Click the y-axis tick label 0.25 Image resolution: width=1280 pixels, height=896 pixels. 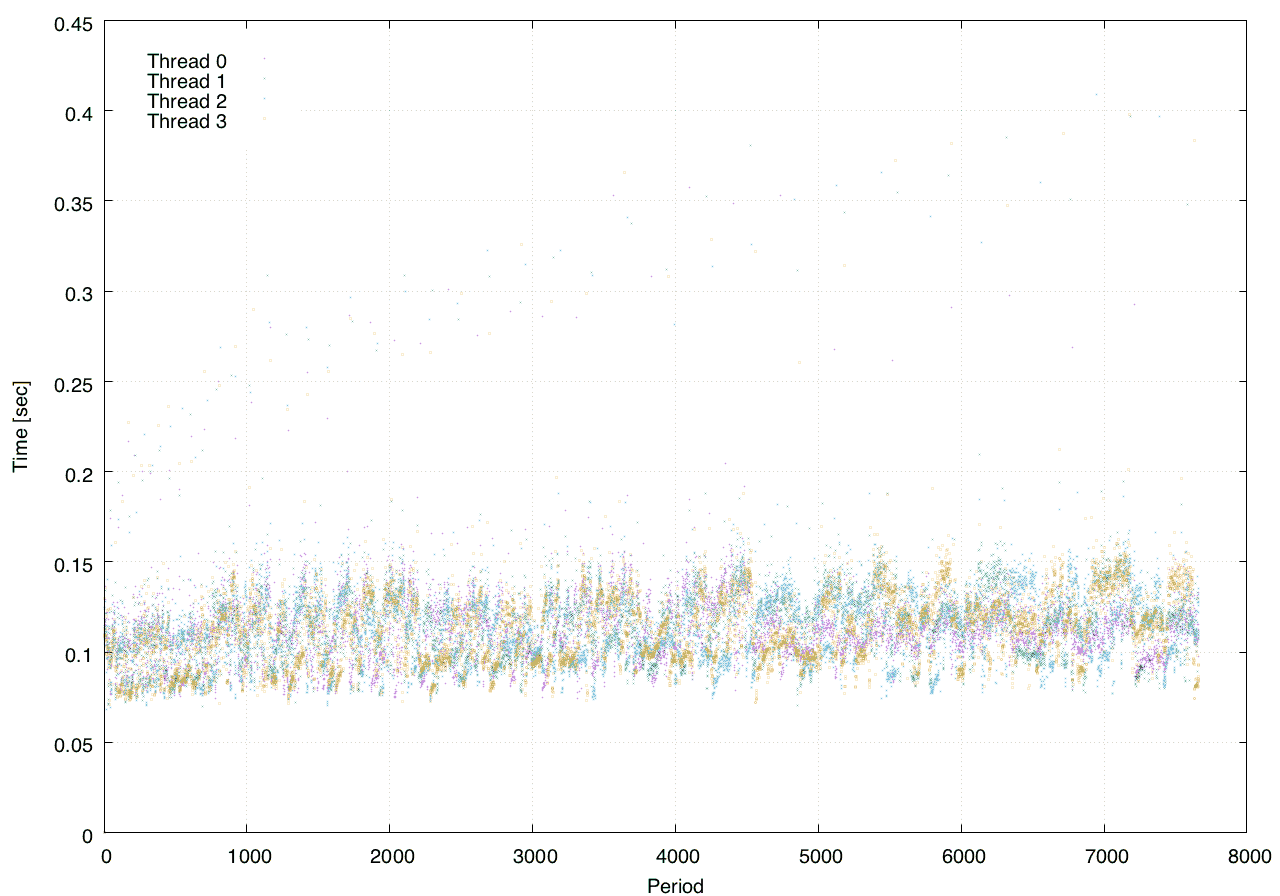click(72, 383)
